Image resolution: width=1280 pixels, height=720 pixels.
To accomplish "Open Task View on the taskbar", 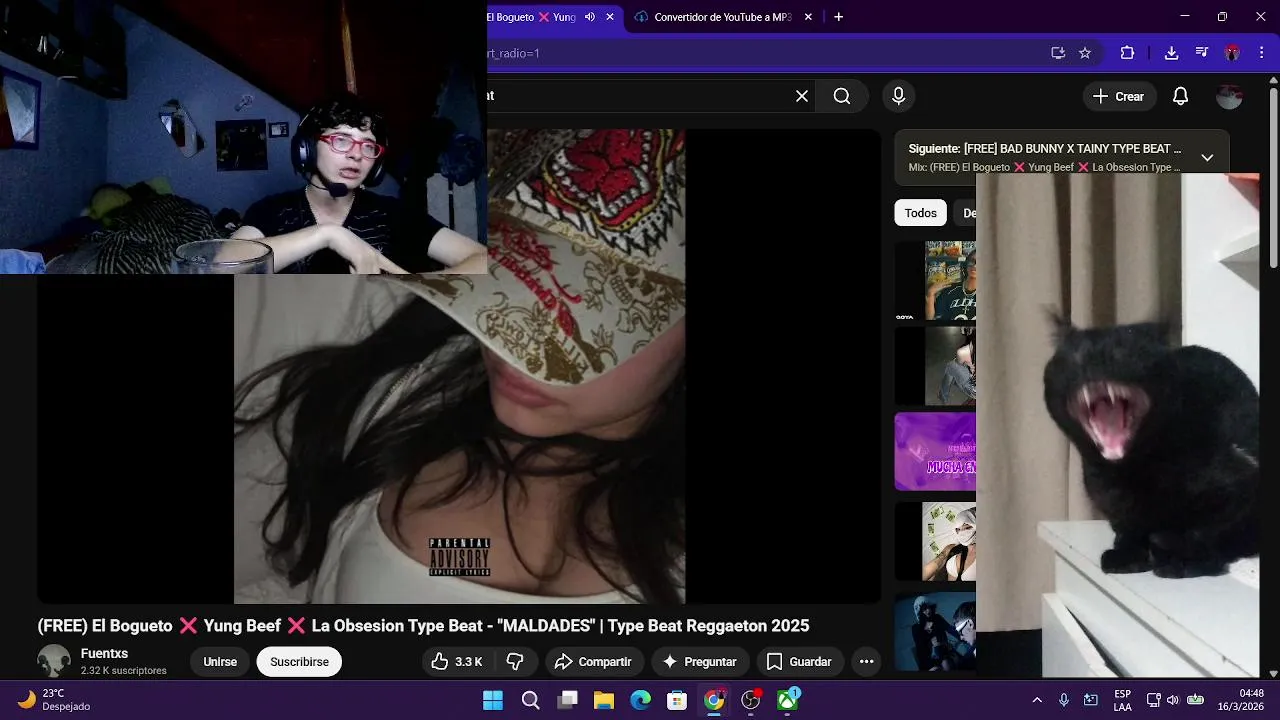I will click(x=567, y=700).
